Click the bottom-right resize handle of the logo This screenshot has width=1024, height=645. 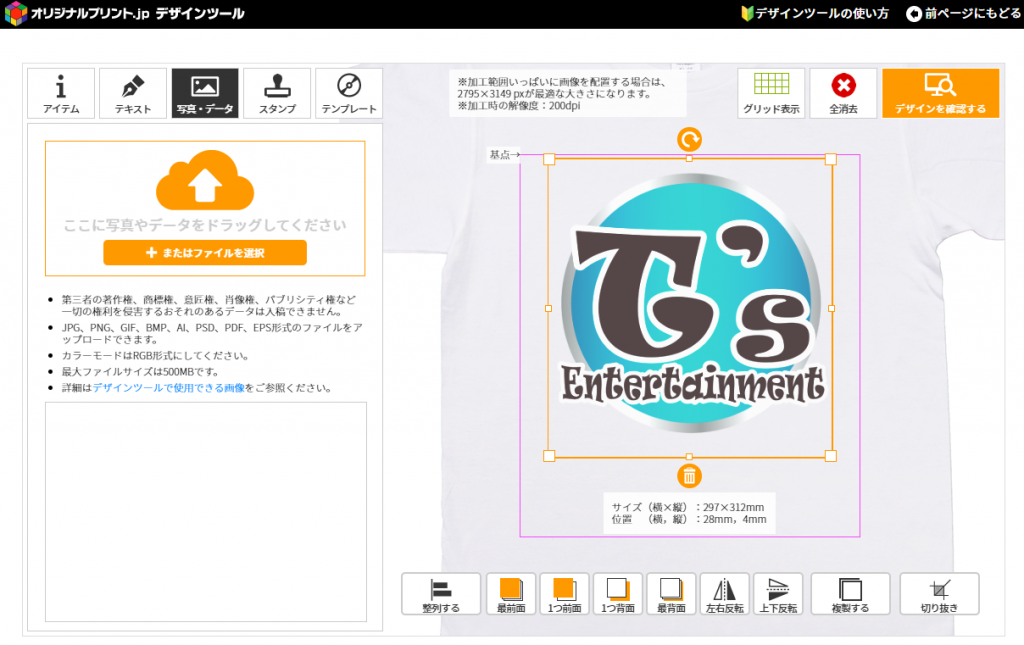831,456
